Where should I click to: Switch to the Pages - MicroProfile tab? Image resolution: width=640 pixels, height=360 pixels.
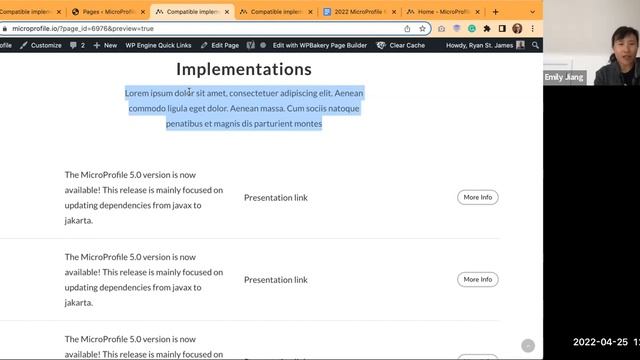point(109,12)
